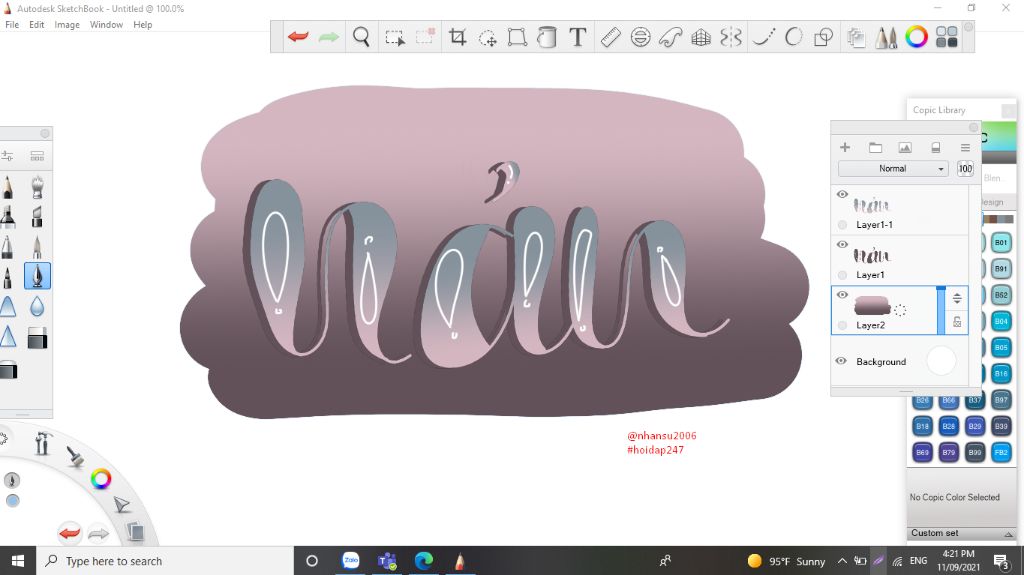Open the Edit menu
This screenshot has height=575, width=1024.
[x=37, y=25]
